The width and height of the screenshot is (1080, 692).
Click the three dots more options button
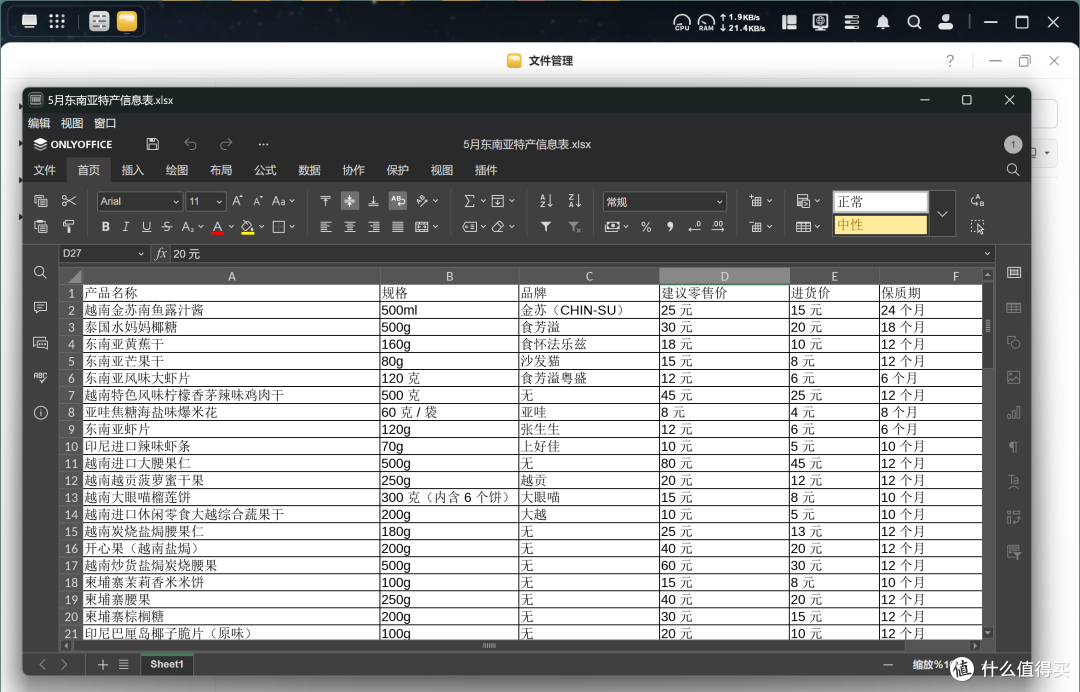click(x=263, y=145)
